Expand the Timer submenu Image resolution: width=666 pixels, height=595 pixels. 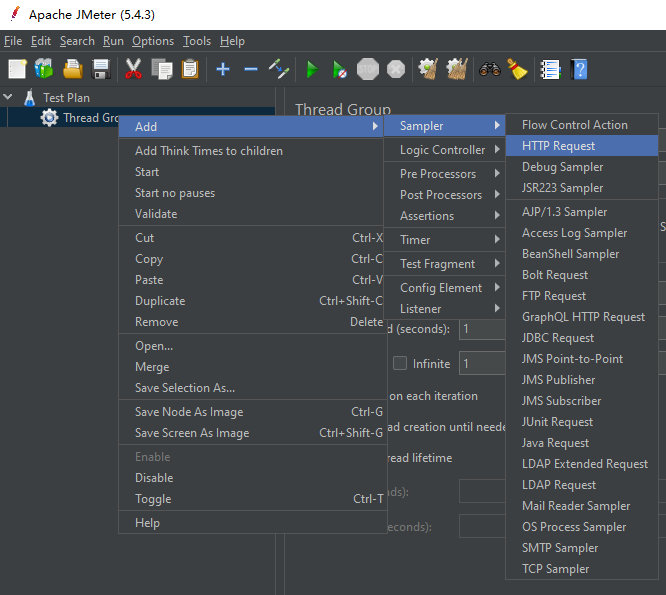(x=444, y=240)
